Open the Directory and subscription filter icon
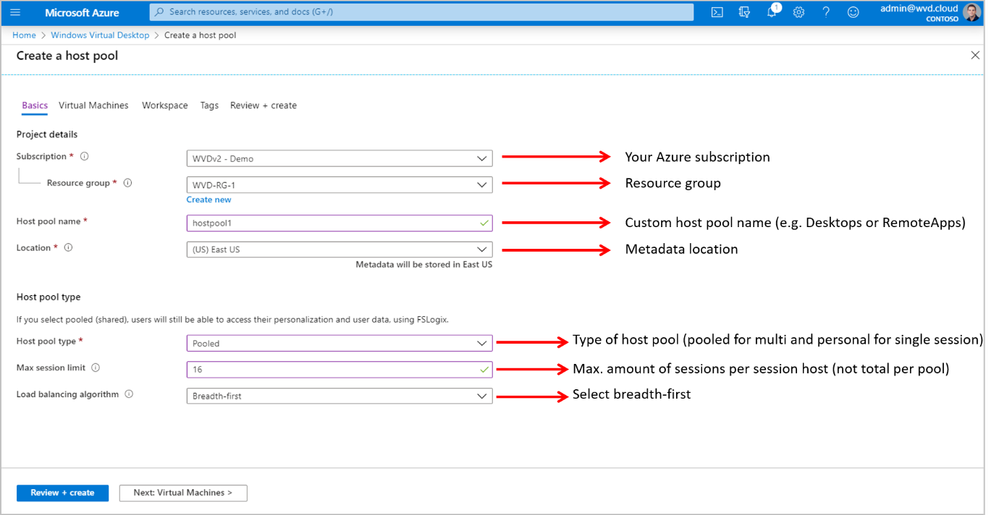The height and width of the screenshot is (515, 999). tap(744, 12)
